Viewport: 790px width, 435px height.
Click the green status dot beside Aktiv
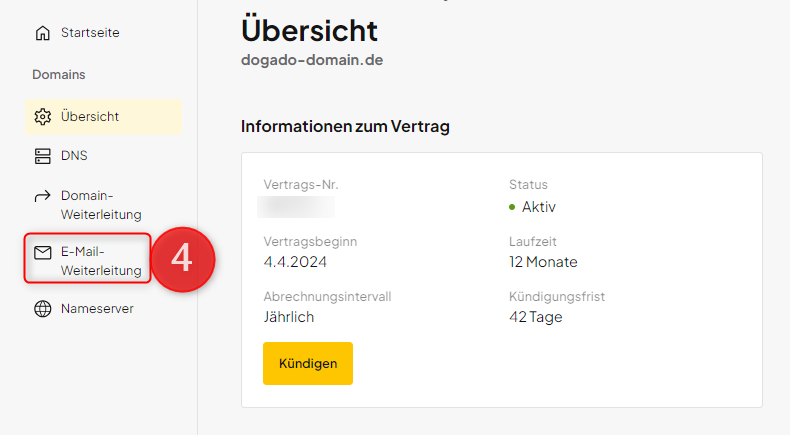[512, 207]
